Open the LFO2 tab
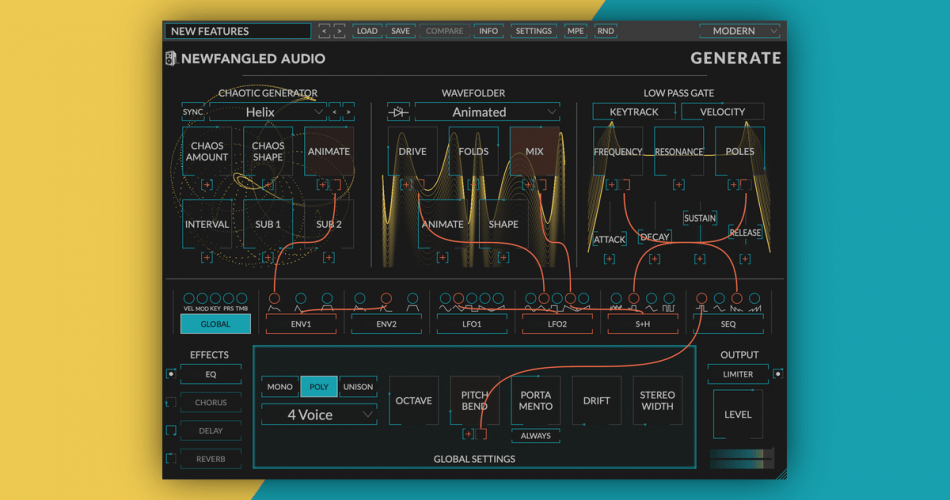950x500 pixels. click(557, 324)
